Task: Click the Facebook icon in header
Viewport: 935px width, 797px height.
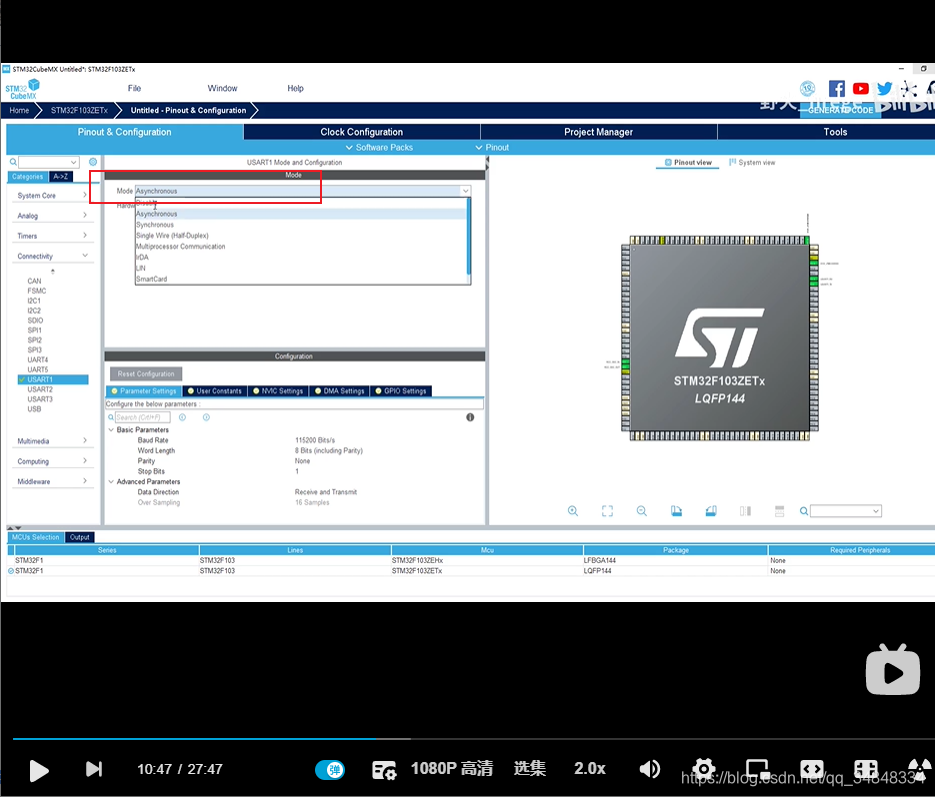Action: point(836,89)
